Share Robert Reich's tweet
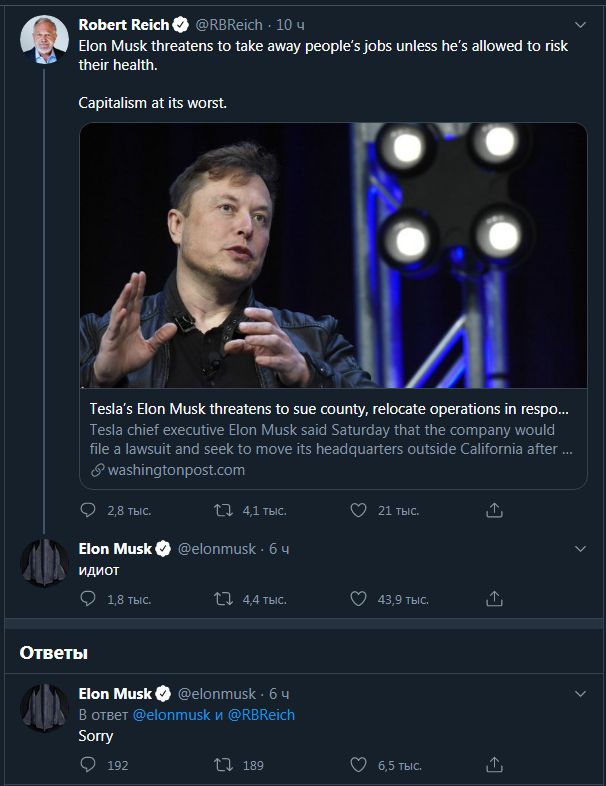 (x=494, y=510)
